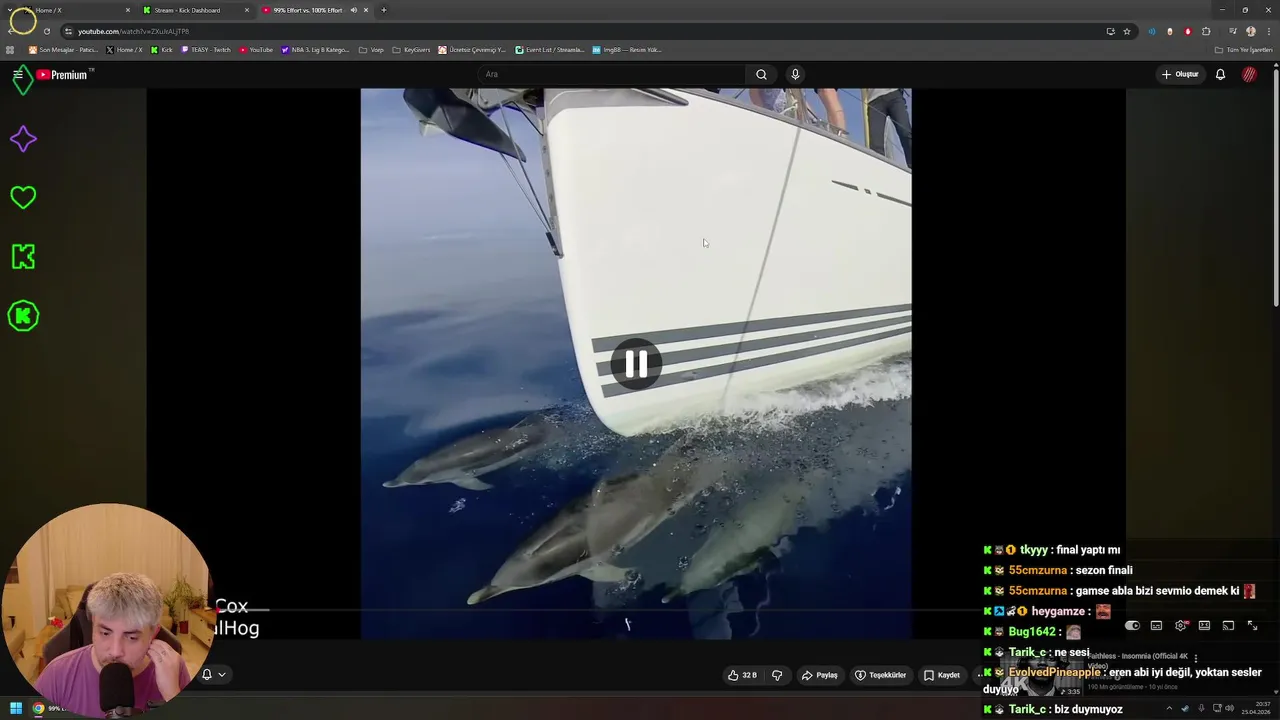Open Tüm Yer İşaretleri bookmarks folder
The image size is (1280, 720).
(x=1243, y=49)
